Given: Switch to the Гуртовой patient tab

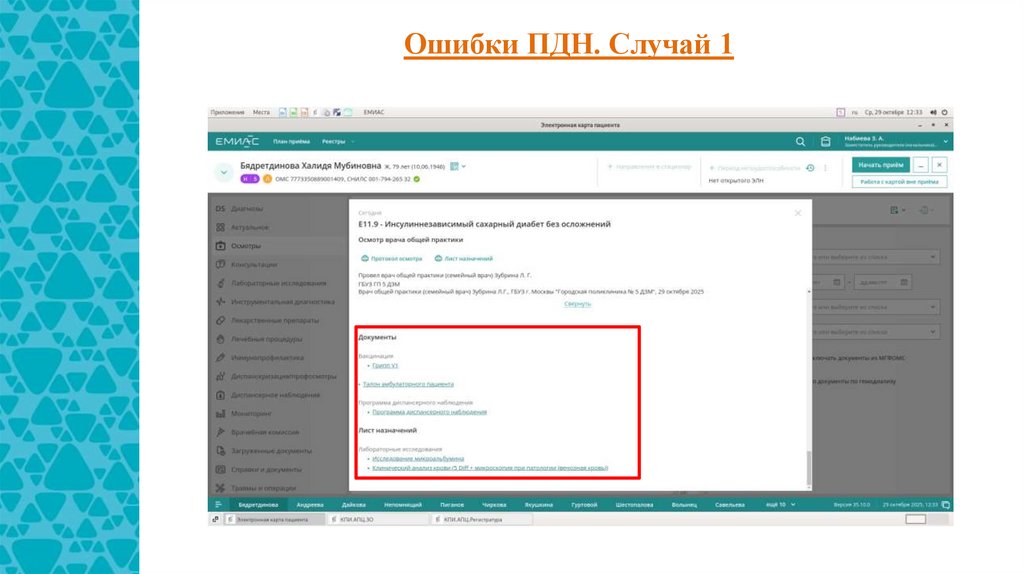Looking at the screenshot, I should pyautogui.click(x=584, y=505).
